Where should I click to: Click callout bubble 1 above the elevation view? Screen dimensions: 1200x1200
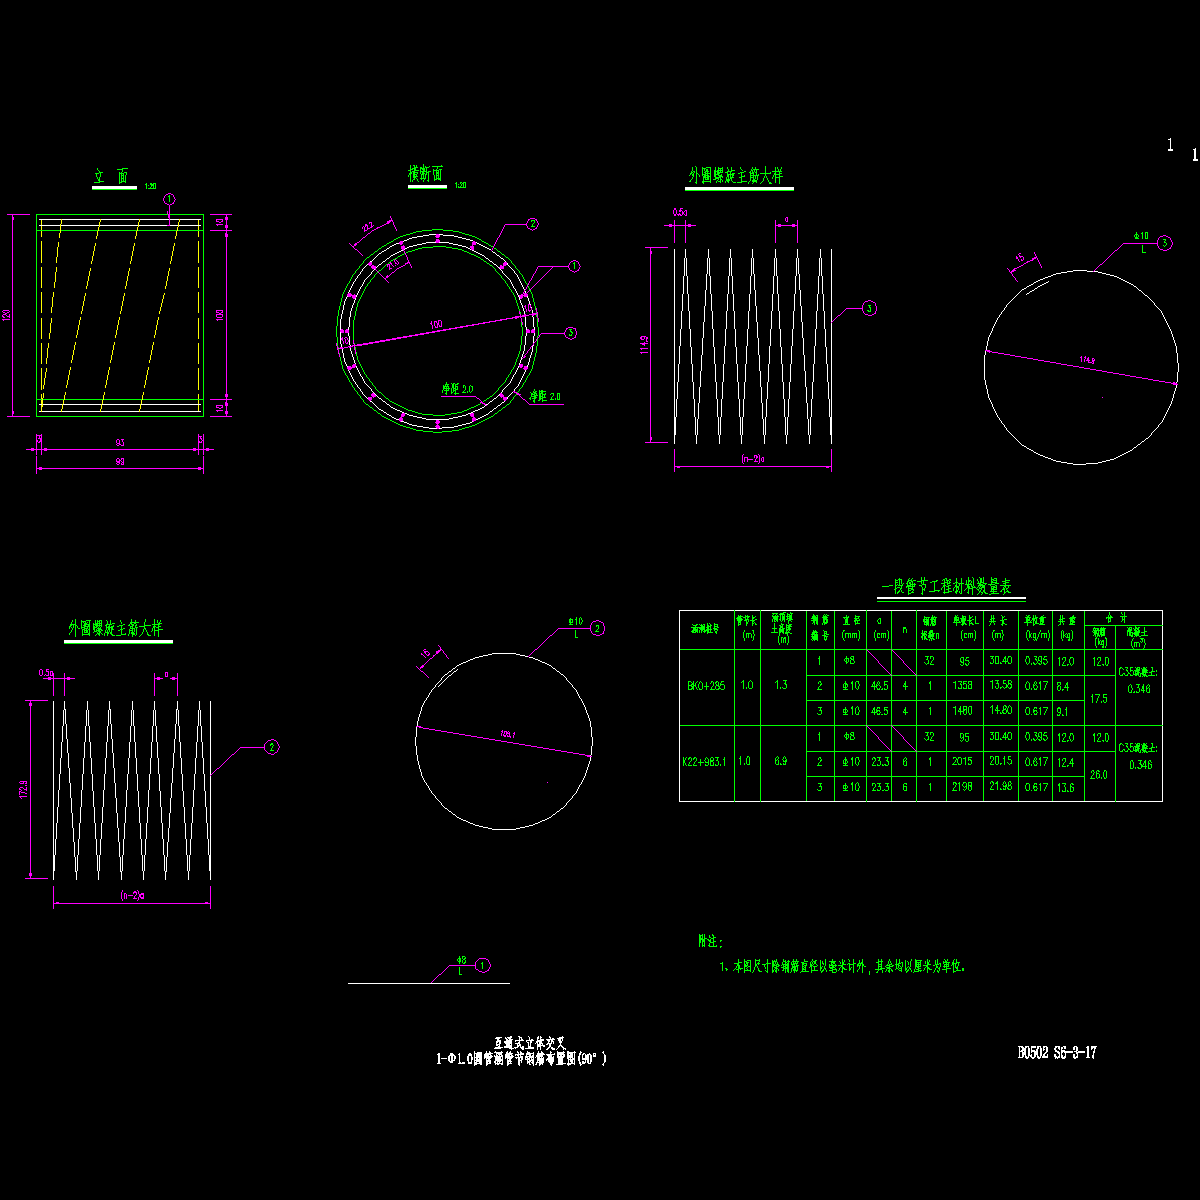(x=169, y=200)
